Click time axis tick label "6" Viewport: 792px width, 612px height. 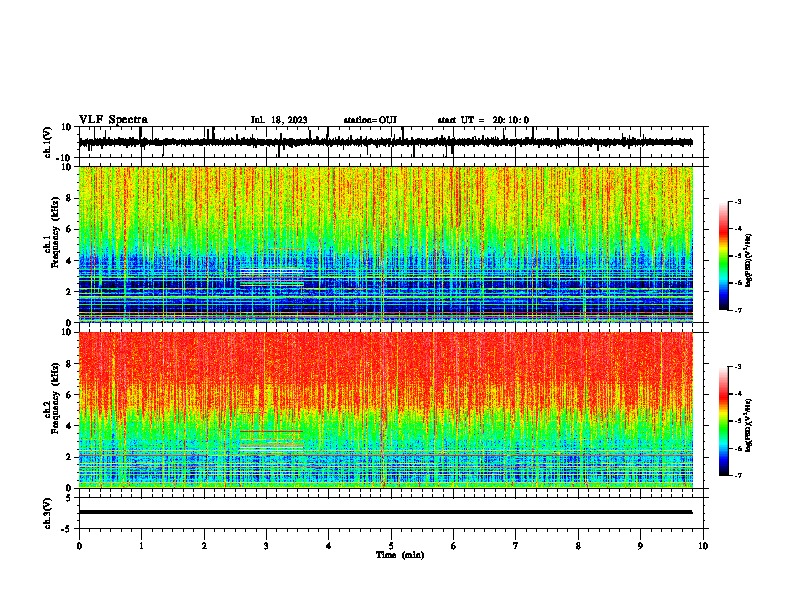[454, 546]
